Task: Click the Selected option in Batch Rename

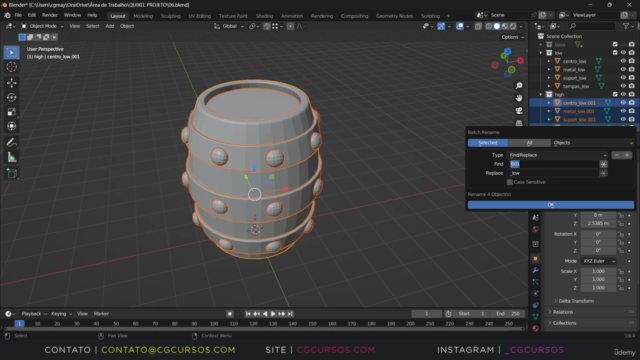Action: pyautogui.click(x=488, y=143)
